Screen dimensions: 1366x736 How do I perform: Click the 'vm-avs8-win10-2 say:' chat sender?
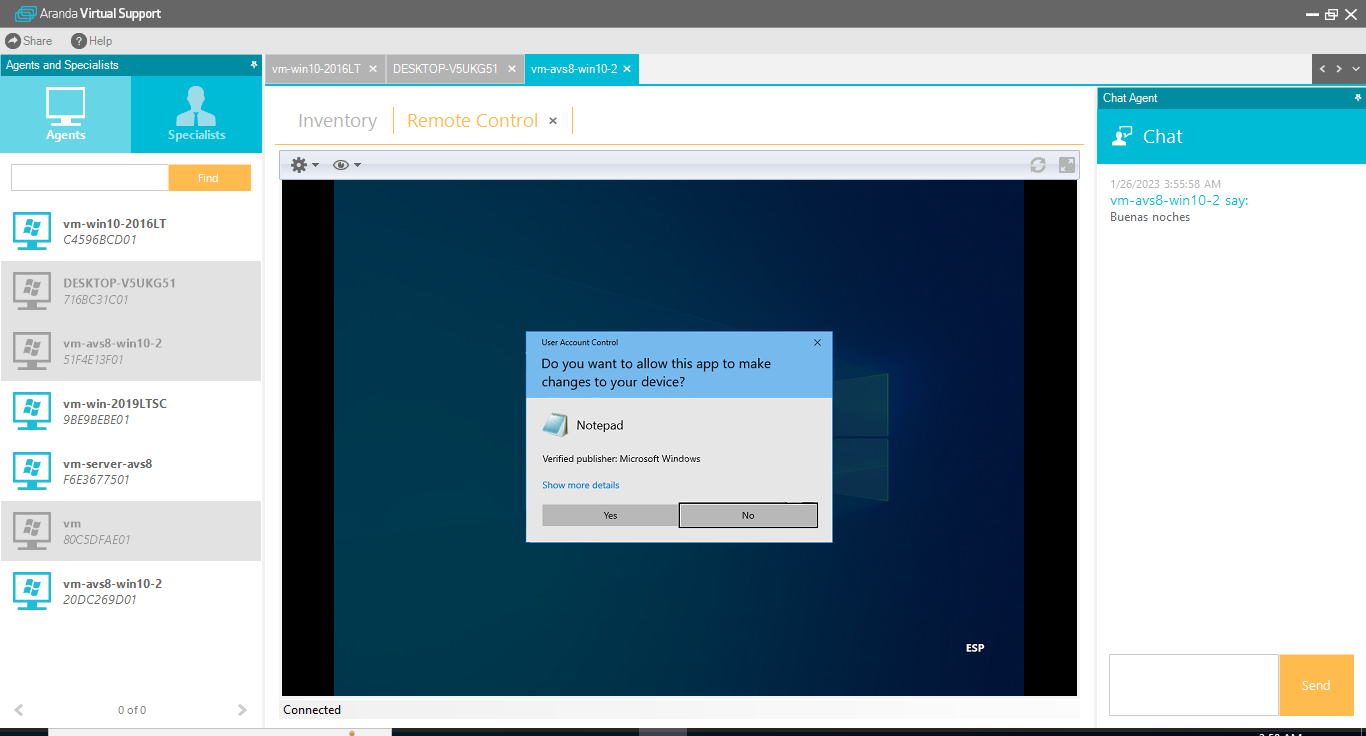(x=1179, y=201)
